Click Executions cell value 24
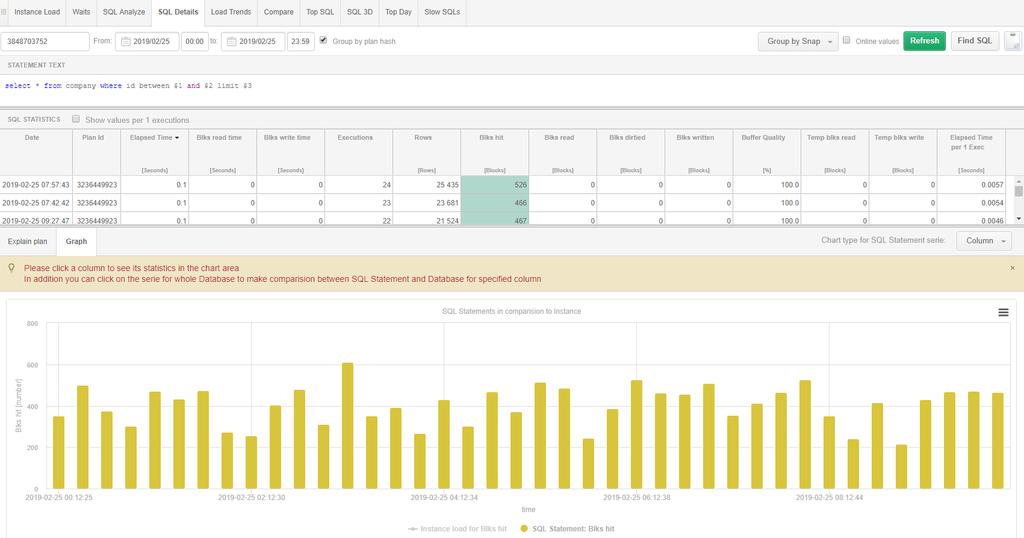1024x538 pixels. click(359, 185)
